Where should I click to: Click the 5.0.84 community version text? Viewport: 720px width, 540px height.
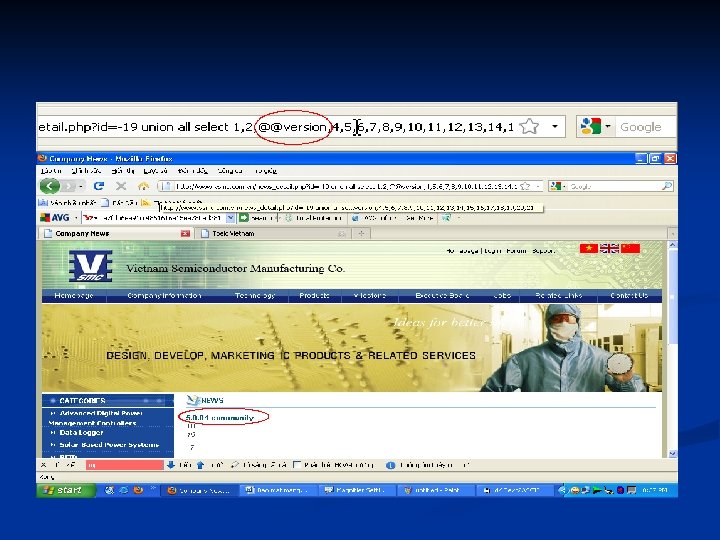220,417
